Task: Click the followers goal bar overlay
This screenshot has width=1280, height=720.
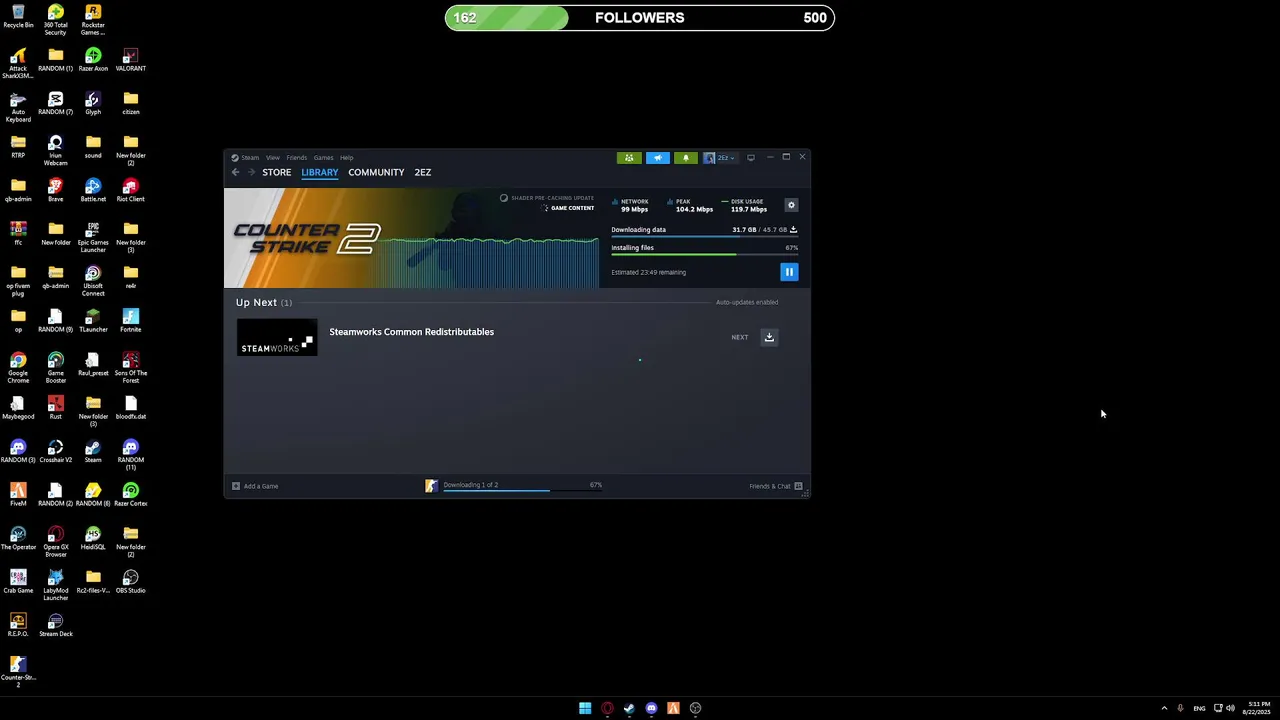Action: click(x=640, y=18)
